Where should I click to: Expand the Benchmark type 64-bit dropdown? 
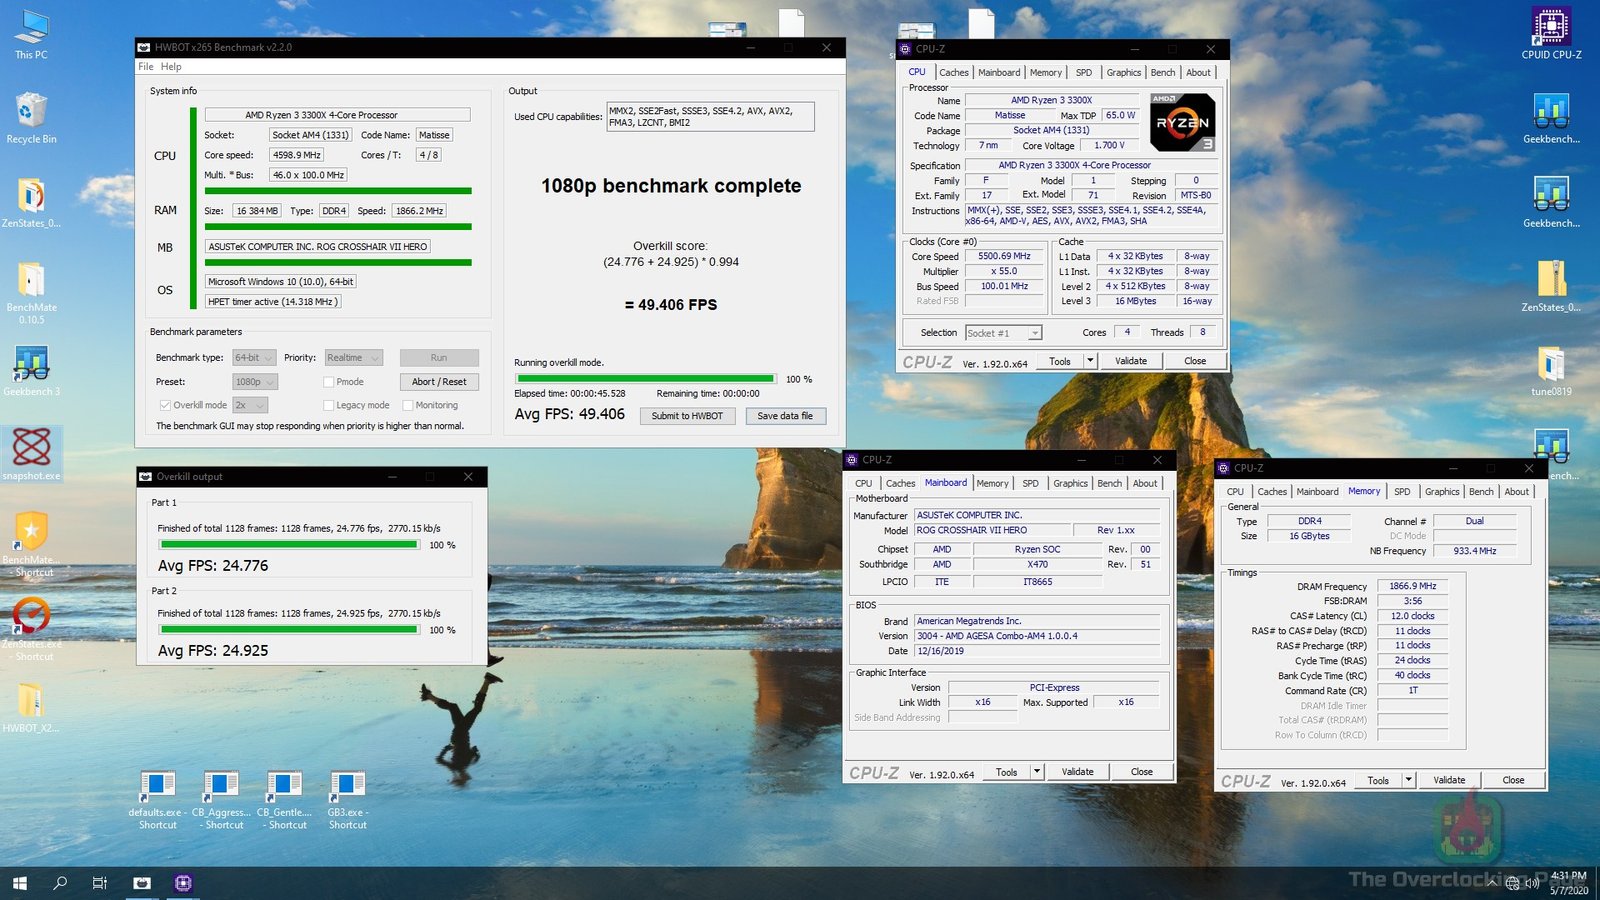pyautogui.click(x=254, y=358)
